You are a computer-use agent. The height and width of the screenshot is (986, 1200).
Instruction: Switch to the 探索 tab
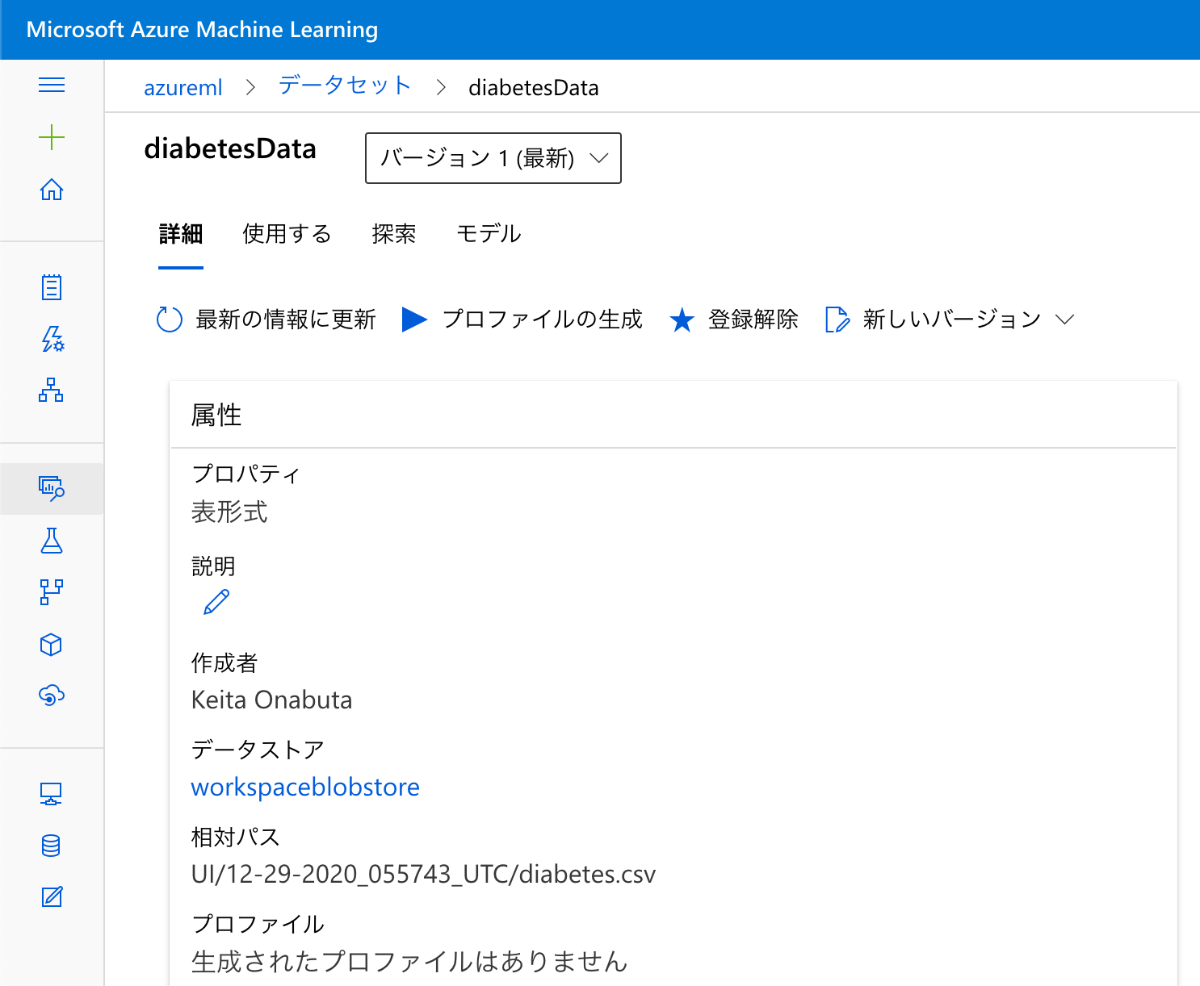click(x=394, y=234)
